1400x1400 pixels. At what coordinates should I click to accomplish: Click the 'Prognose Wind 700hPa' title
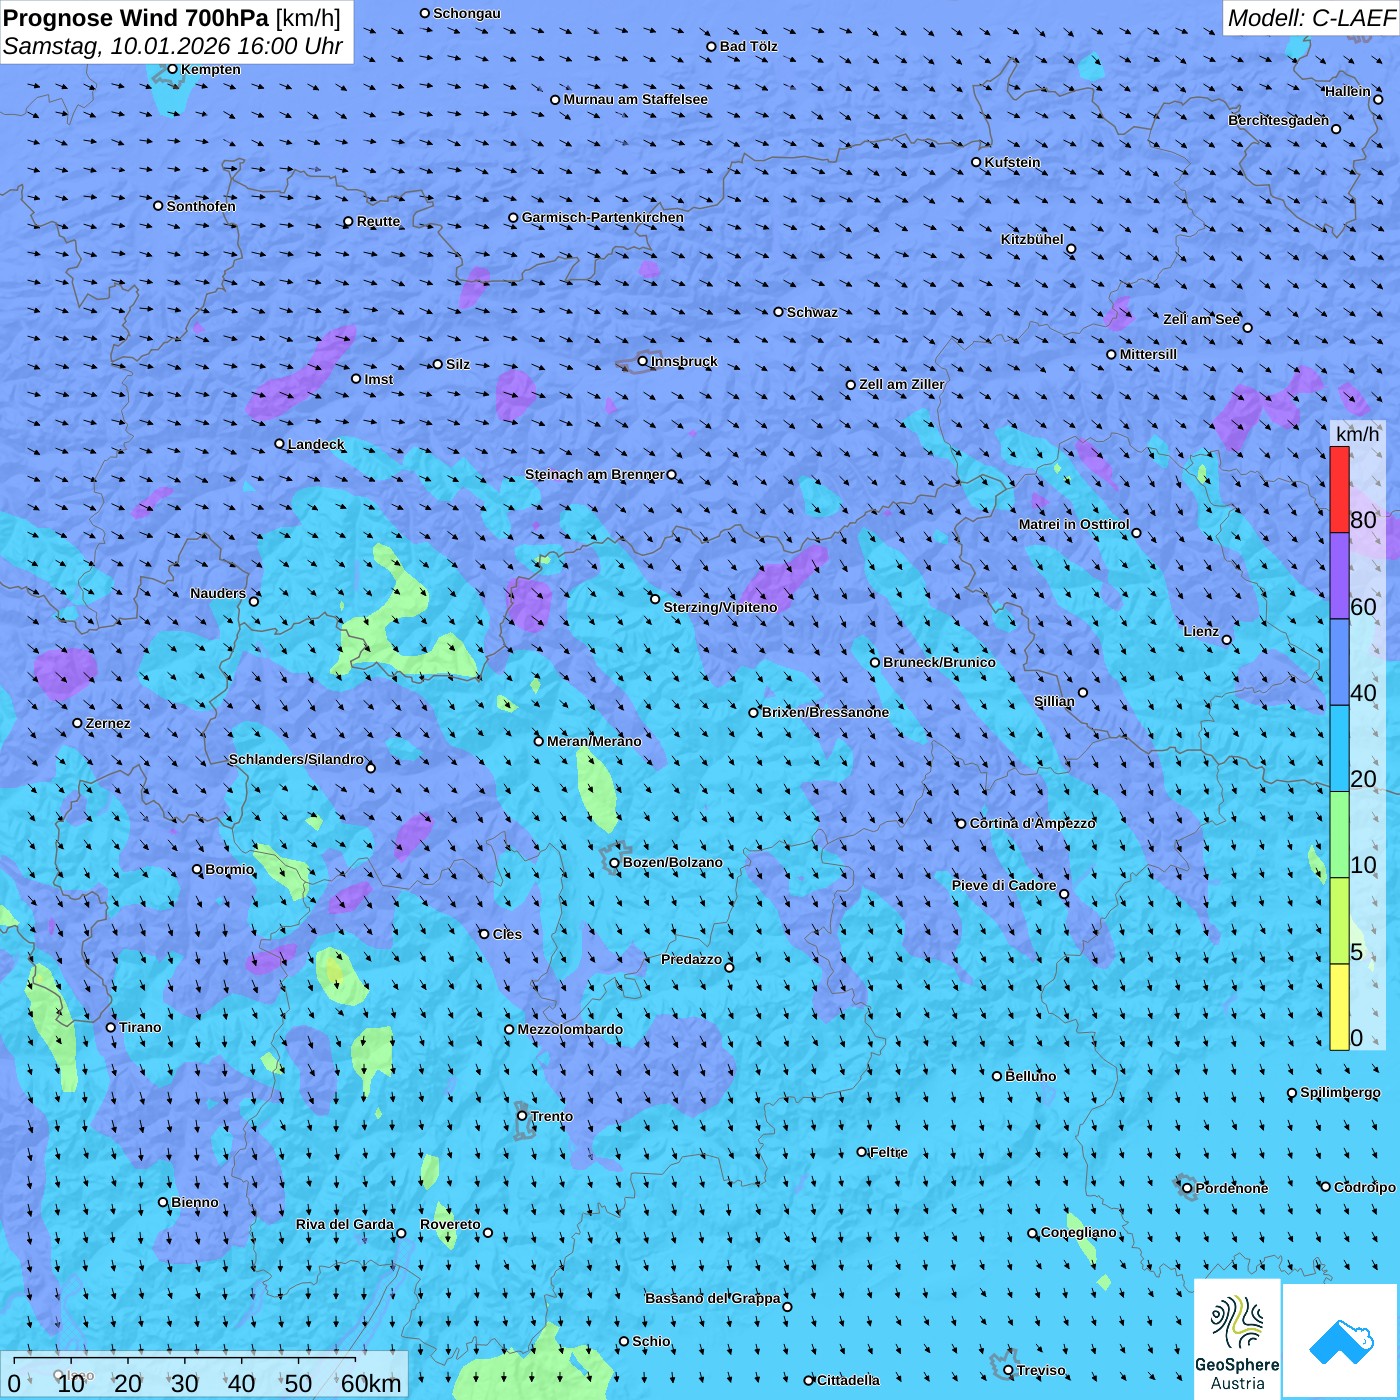(136, 18)
